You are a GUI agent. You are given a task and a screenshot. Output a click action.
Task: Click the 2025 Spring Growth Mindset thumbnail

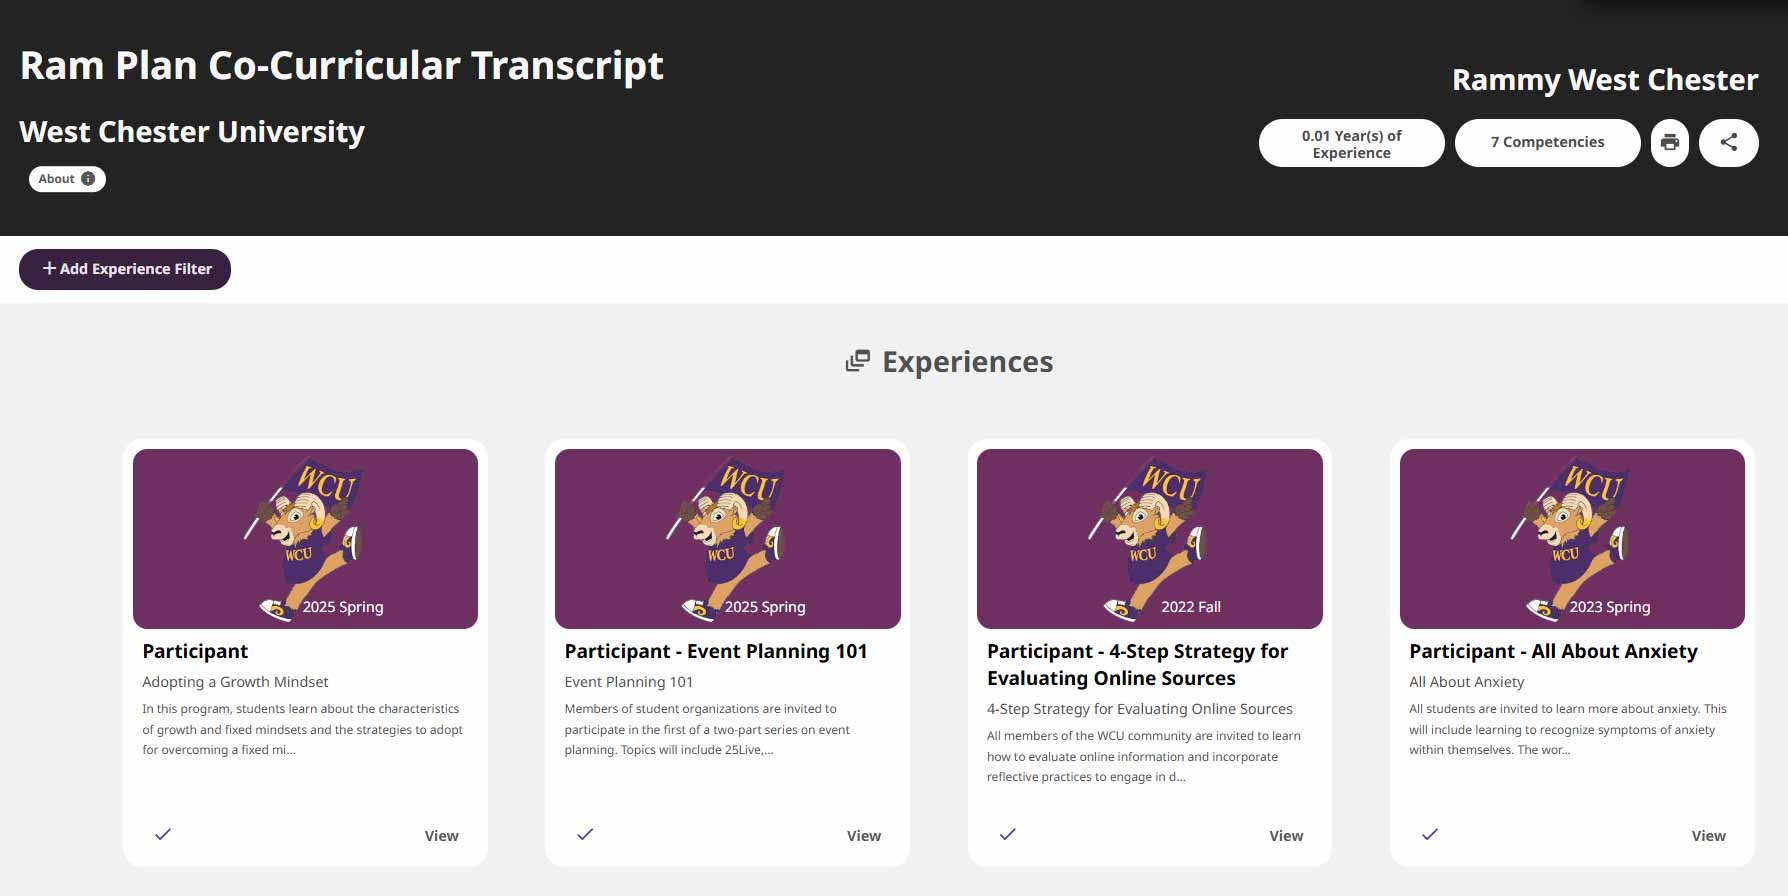[305, 538]
